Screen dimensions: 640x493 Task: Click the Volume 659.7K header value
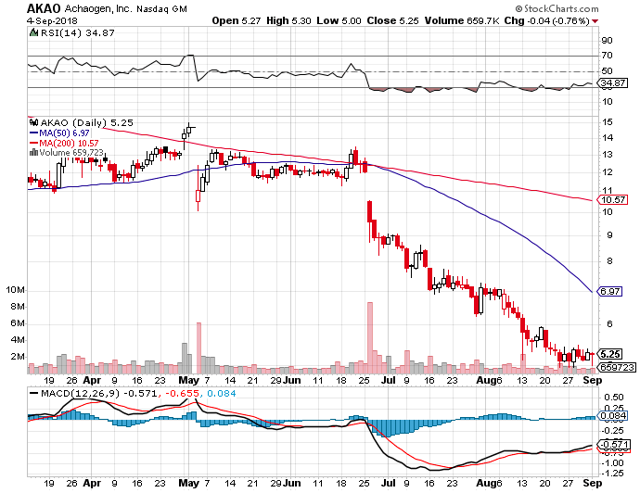pos(462,21)
